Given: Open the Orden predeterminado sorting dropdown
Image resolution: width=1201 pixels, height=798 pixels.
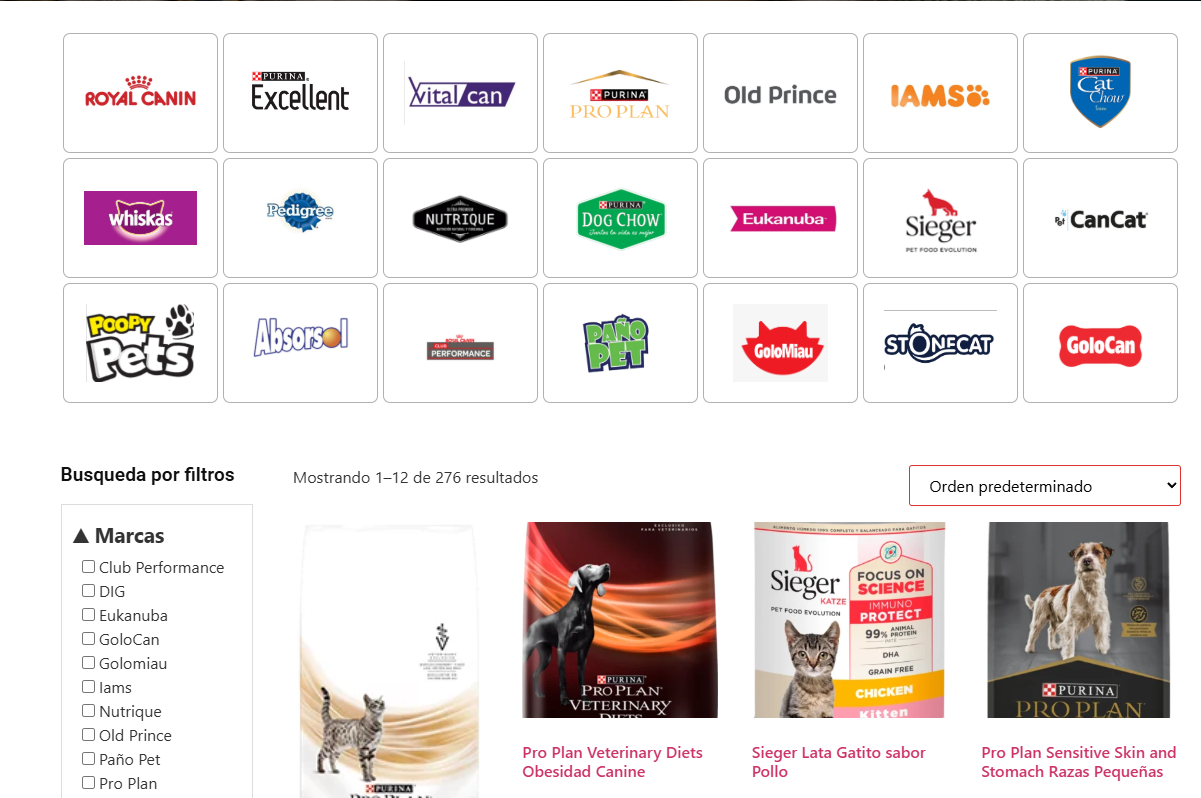Looking at the screenshot, I should 1045,486.
